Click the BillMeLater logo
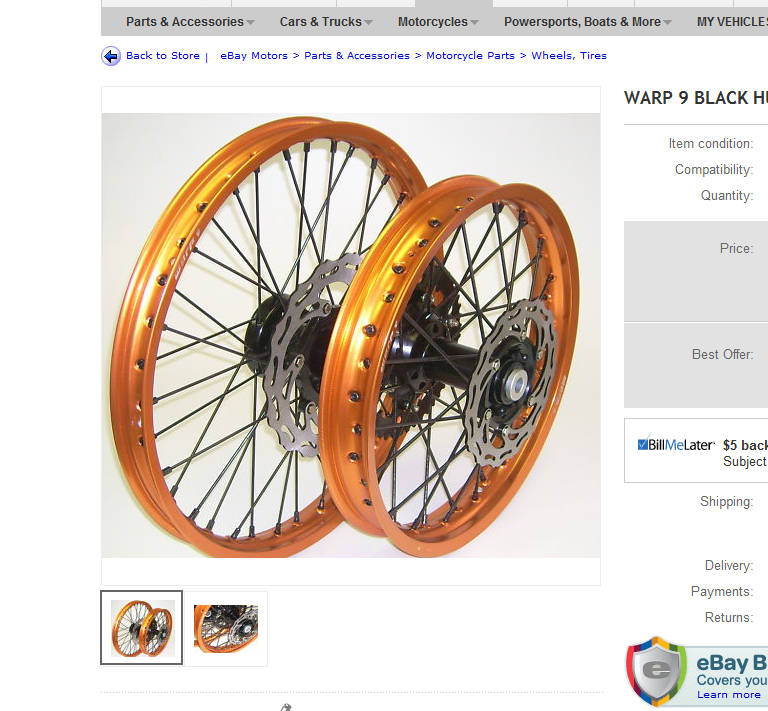Image resolution: width=768 pixels, height=711 pixels. (676, 445)
